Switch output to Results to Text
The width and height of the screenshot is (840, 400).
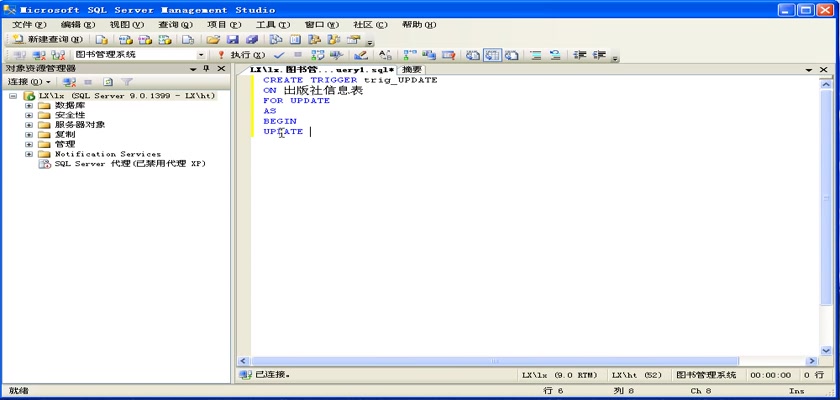click(472, 55)
